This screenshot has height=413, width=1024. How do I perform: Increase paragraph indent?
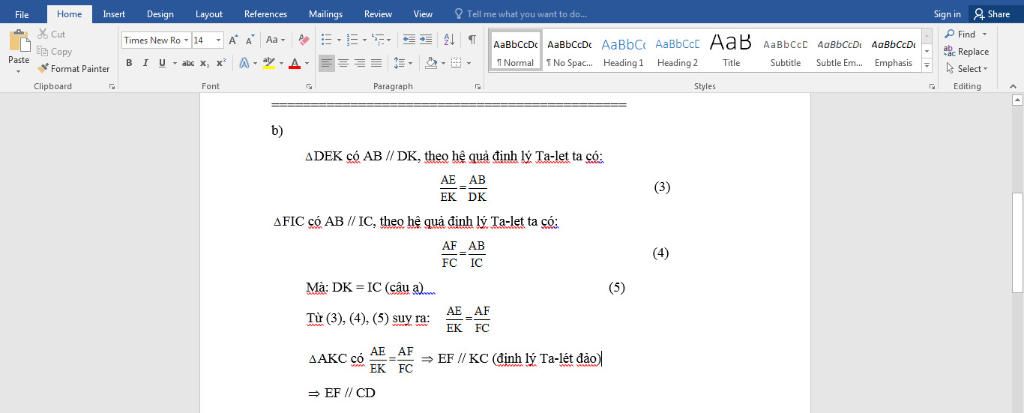tap(426, 40)
